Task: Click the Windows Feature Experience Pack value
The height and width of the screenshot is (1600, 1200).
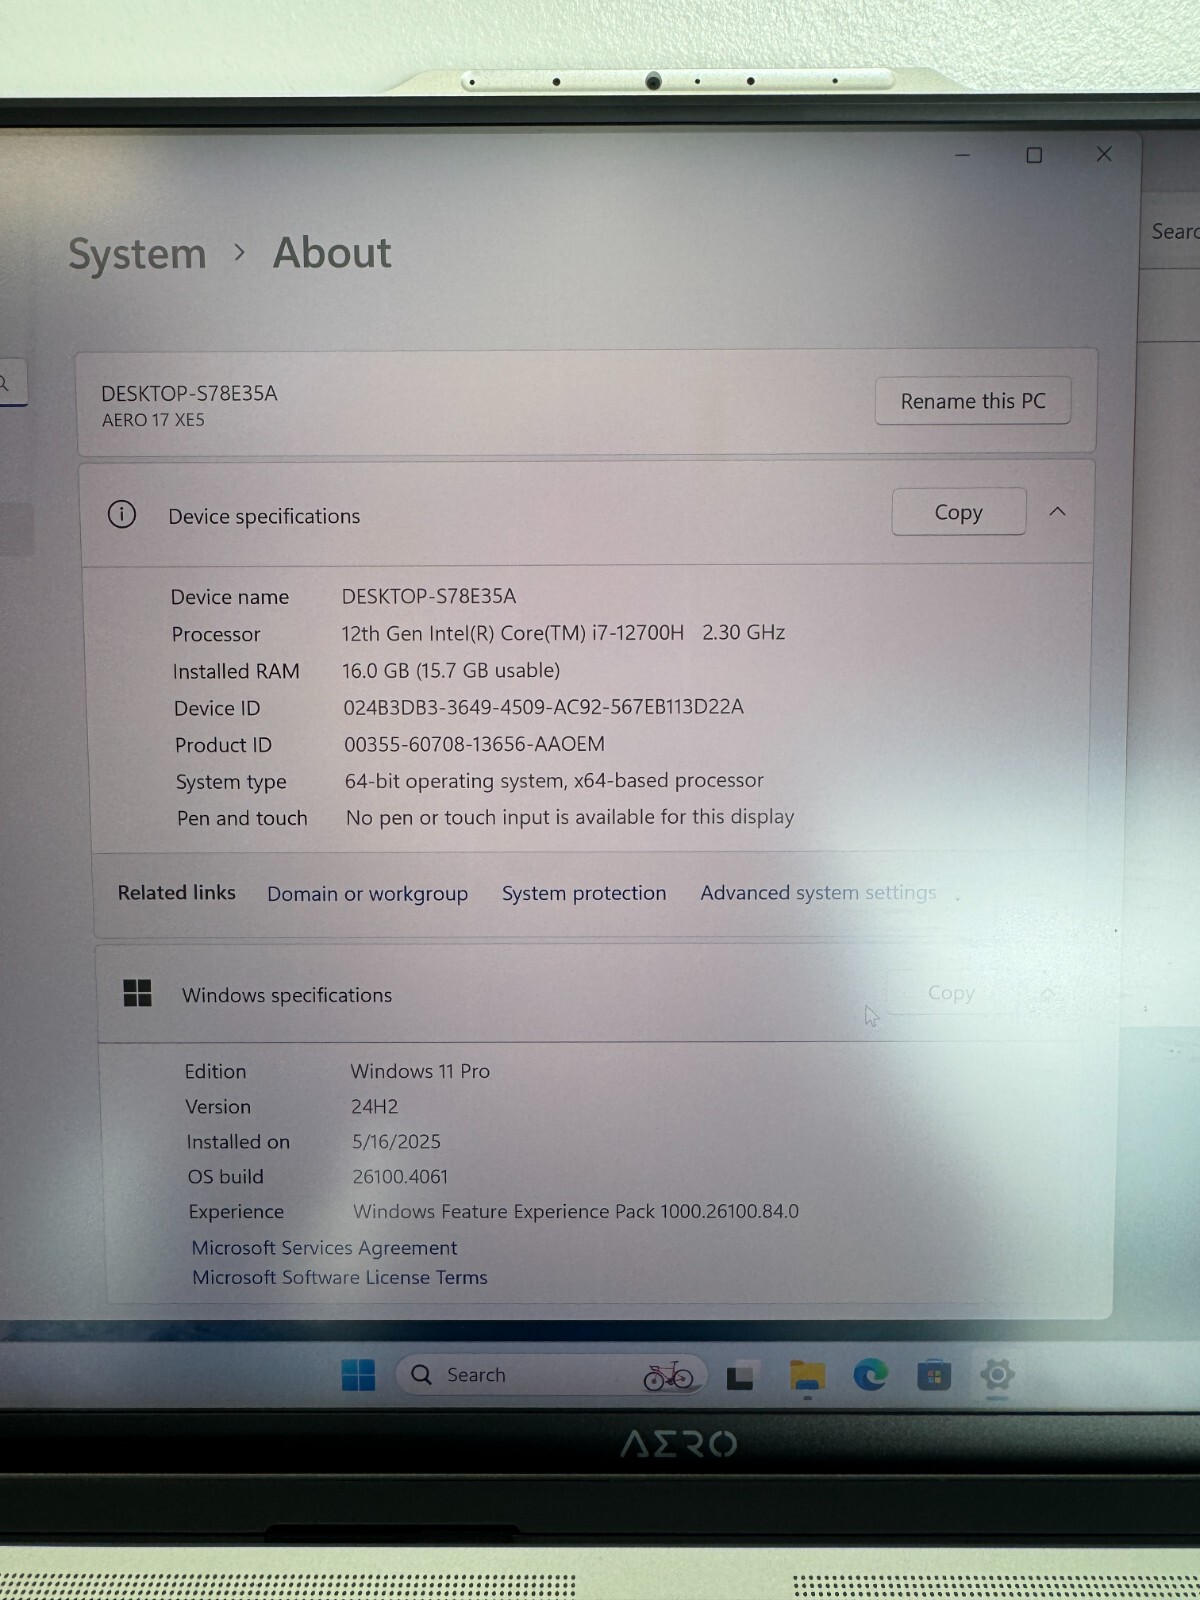Action: pos(576,1212)
